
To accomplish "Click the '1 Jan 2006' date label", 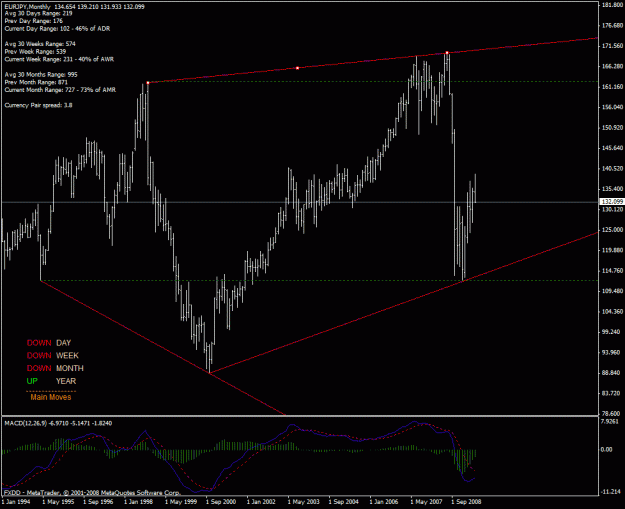I will (384, 502).
